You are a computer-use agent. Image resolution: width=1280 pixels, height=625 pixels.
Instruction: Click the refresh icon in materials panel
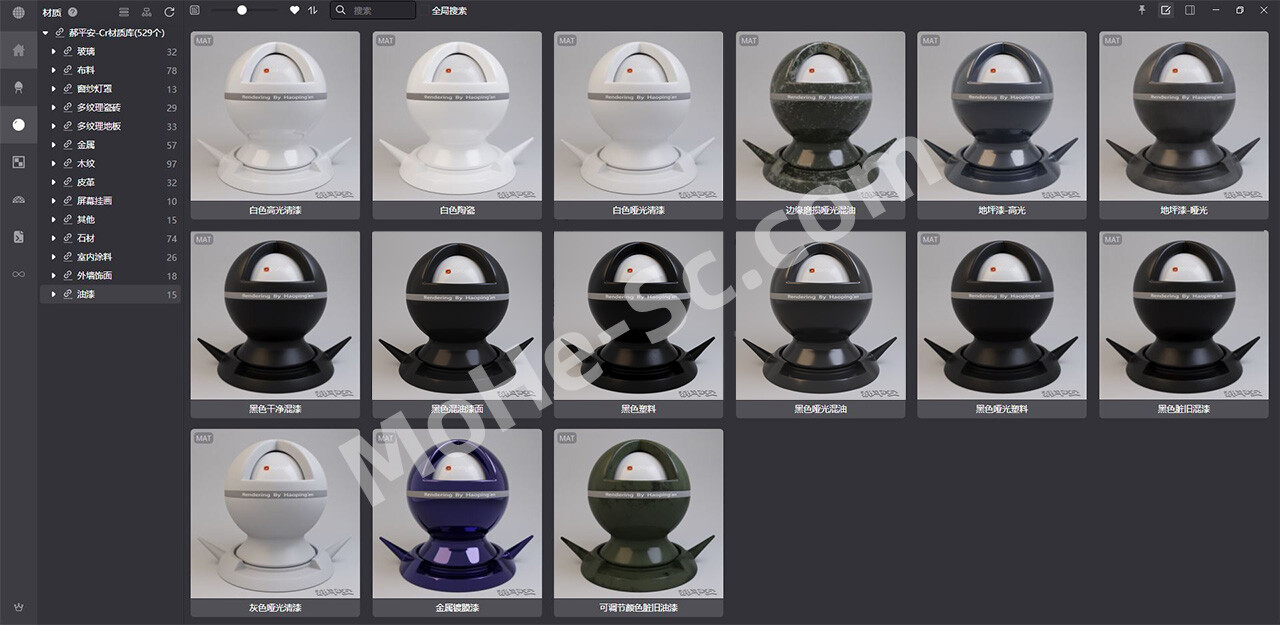pos(169,12)
